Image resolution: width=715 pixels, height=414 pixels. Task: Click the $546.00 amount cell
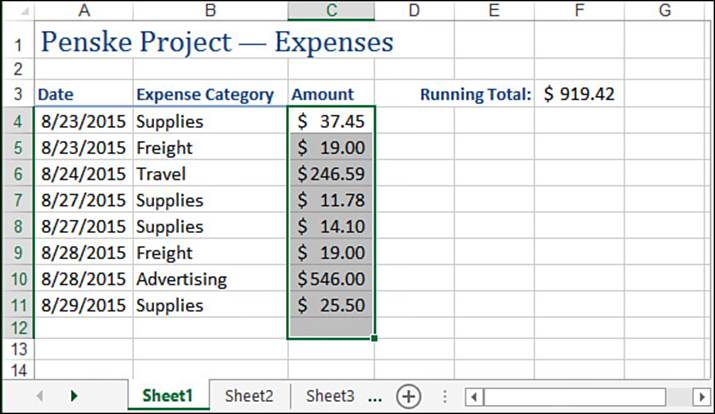pyautogui.click(x=331, y=279)
